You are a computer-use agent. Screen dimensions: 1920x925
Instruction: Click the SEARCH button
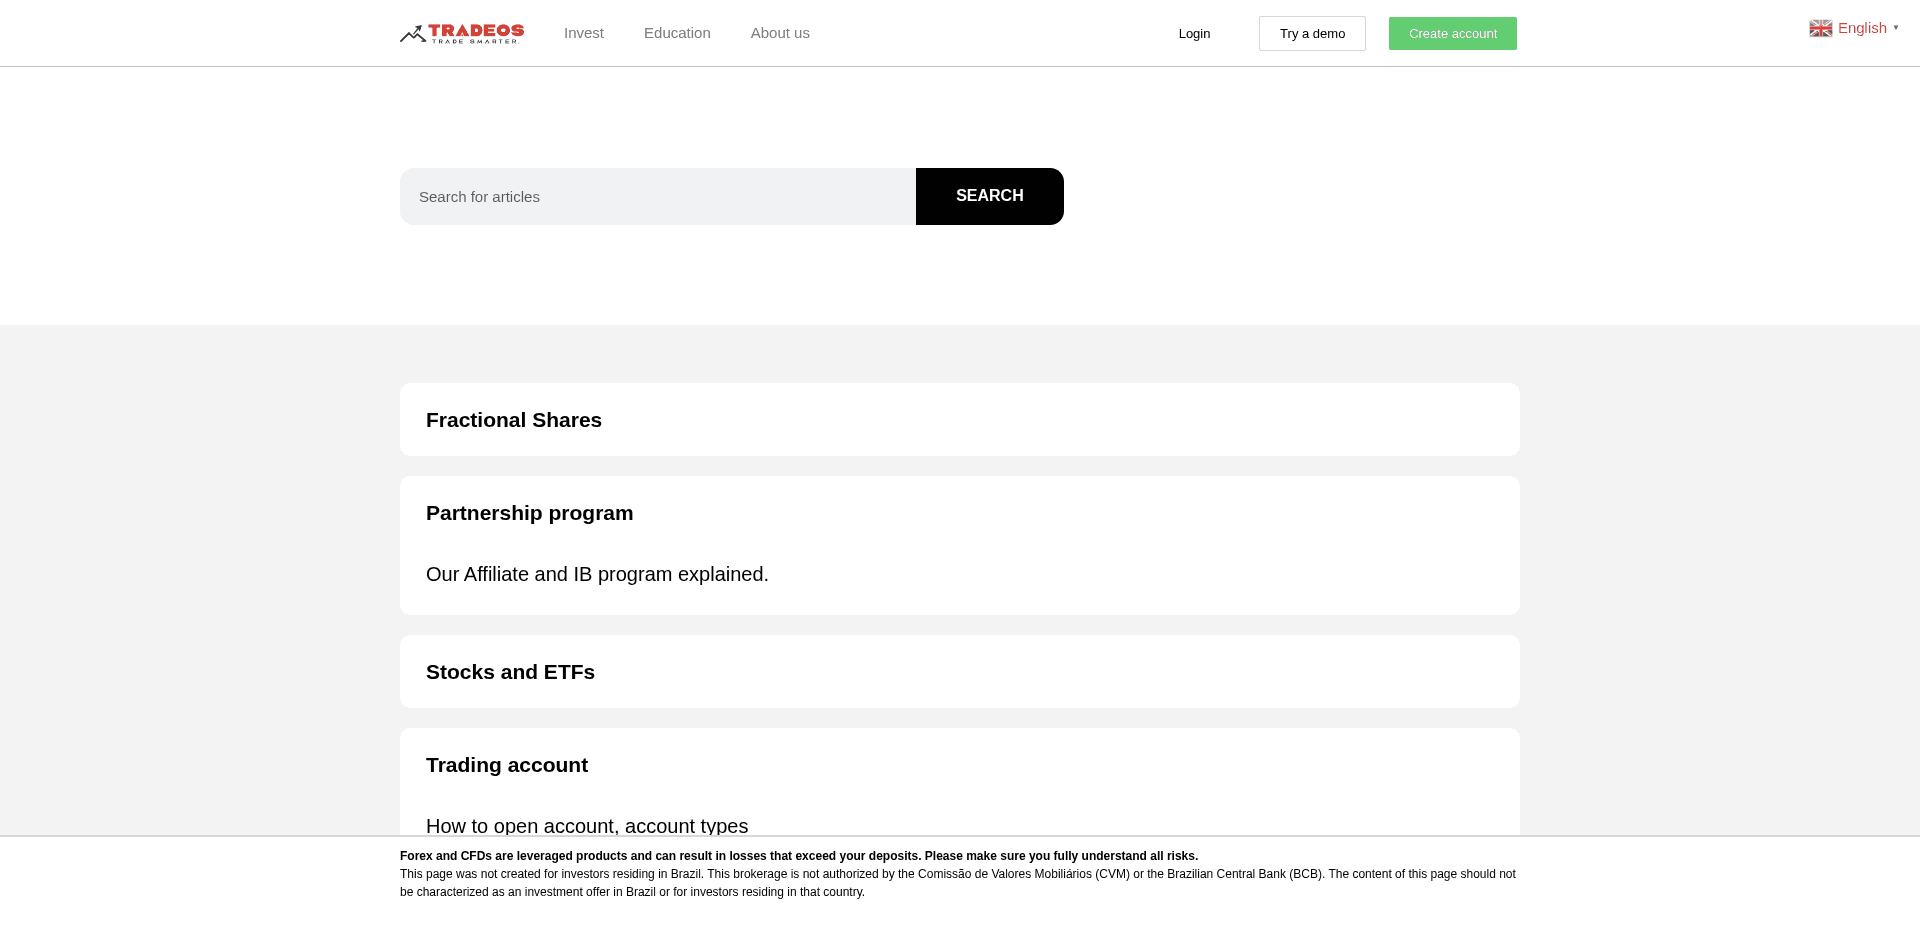[x=989, y=196]
